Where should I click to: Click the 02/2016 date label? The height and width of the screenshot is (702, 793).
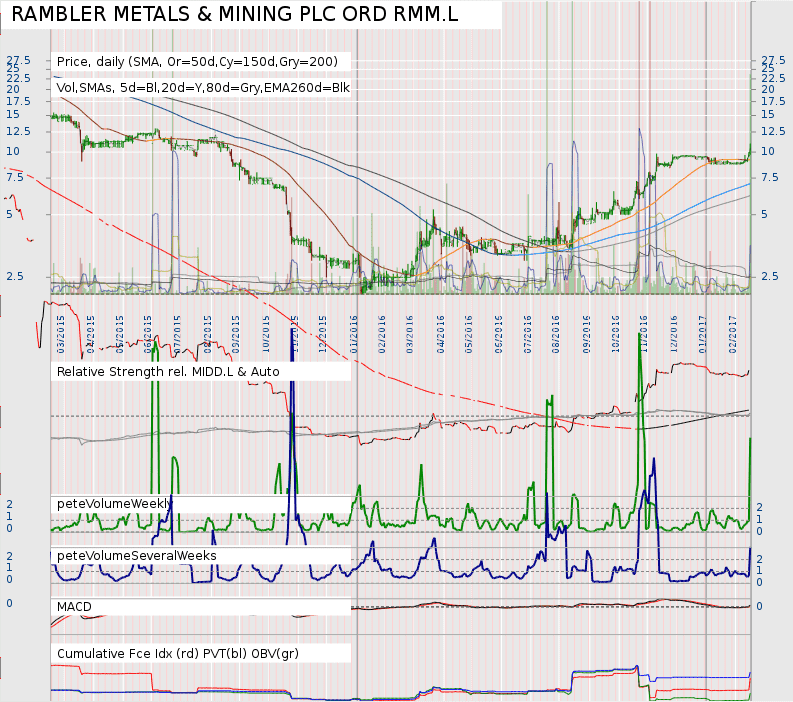tap(382, 334)
